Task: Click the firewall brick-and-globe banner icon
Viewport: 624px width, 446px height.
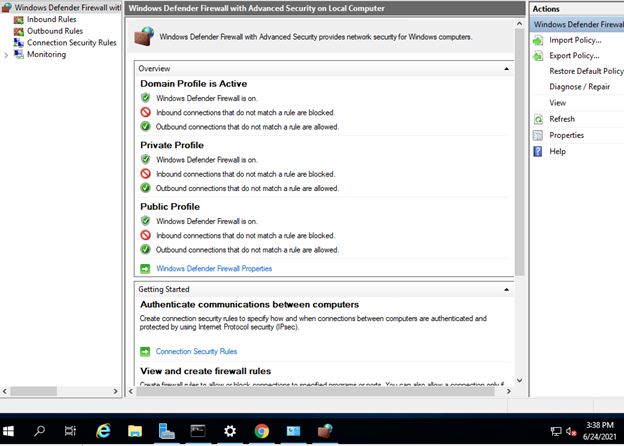Action: coord(144,37)
